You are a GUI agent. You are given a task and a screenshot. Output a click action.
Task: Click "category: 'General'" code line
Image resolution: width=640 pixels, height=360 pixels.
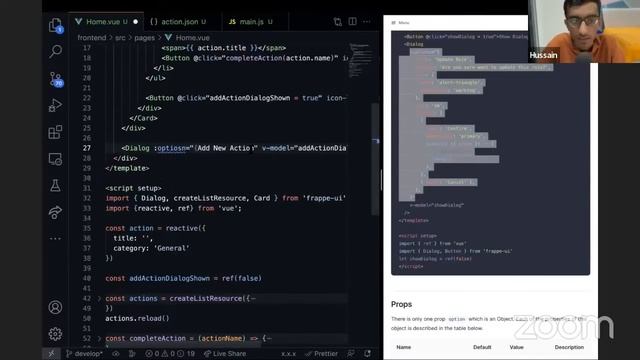point(151,248)
